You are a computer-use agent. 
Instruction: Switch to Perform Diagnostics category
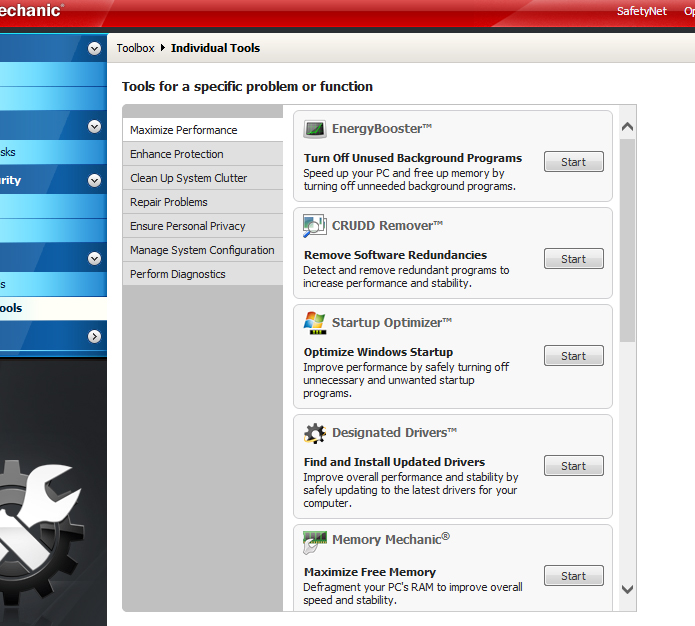click(x=203, y=274)
